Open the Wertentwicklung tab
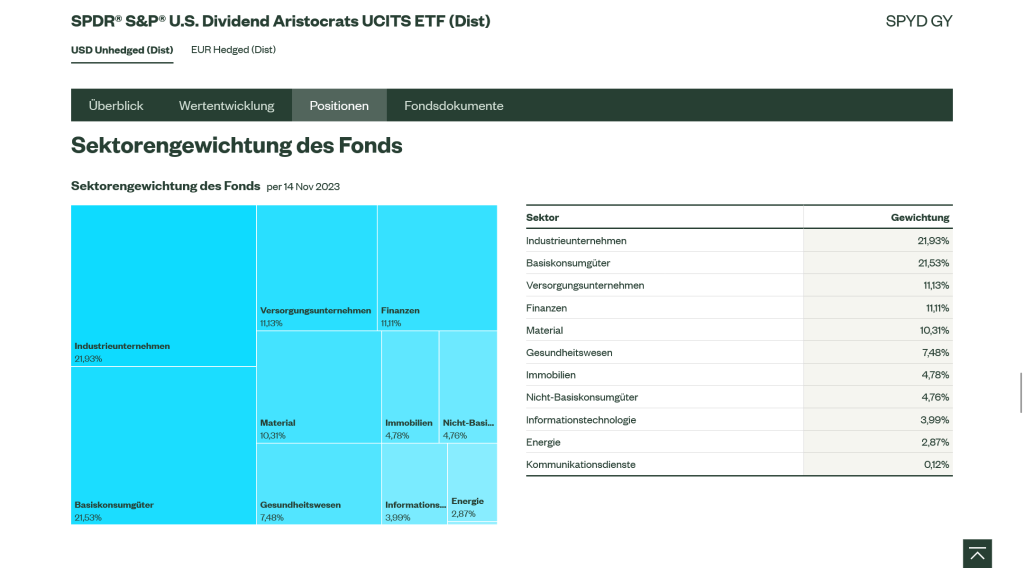 coord(227,105)
